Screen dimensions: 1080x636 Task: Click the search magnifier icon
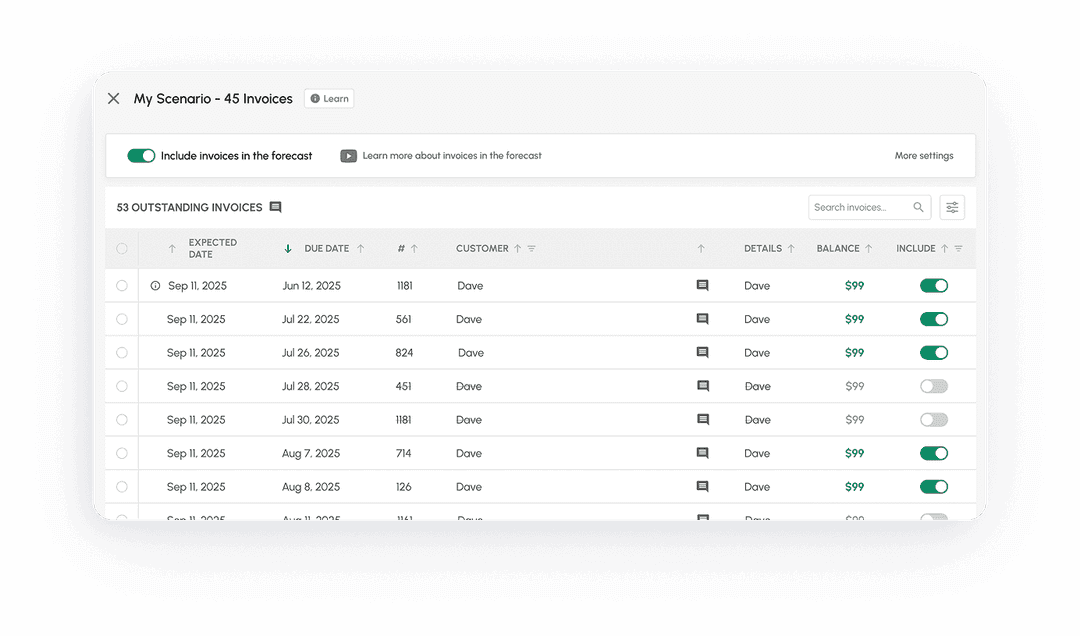click(918, 207)
